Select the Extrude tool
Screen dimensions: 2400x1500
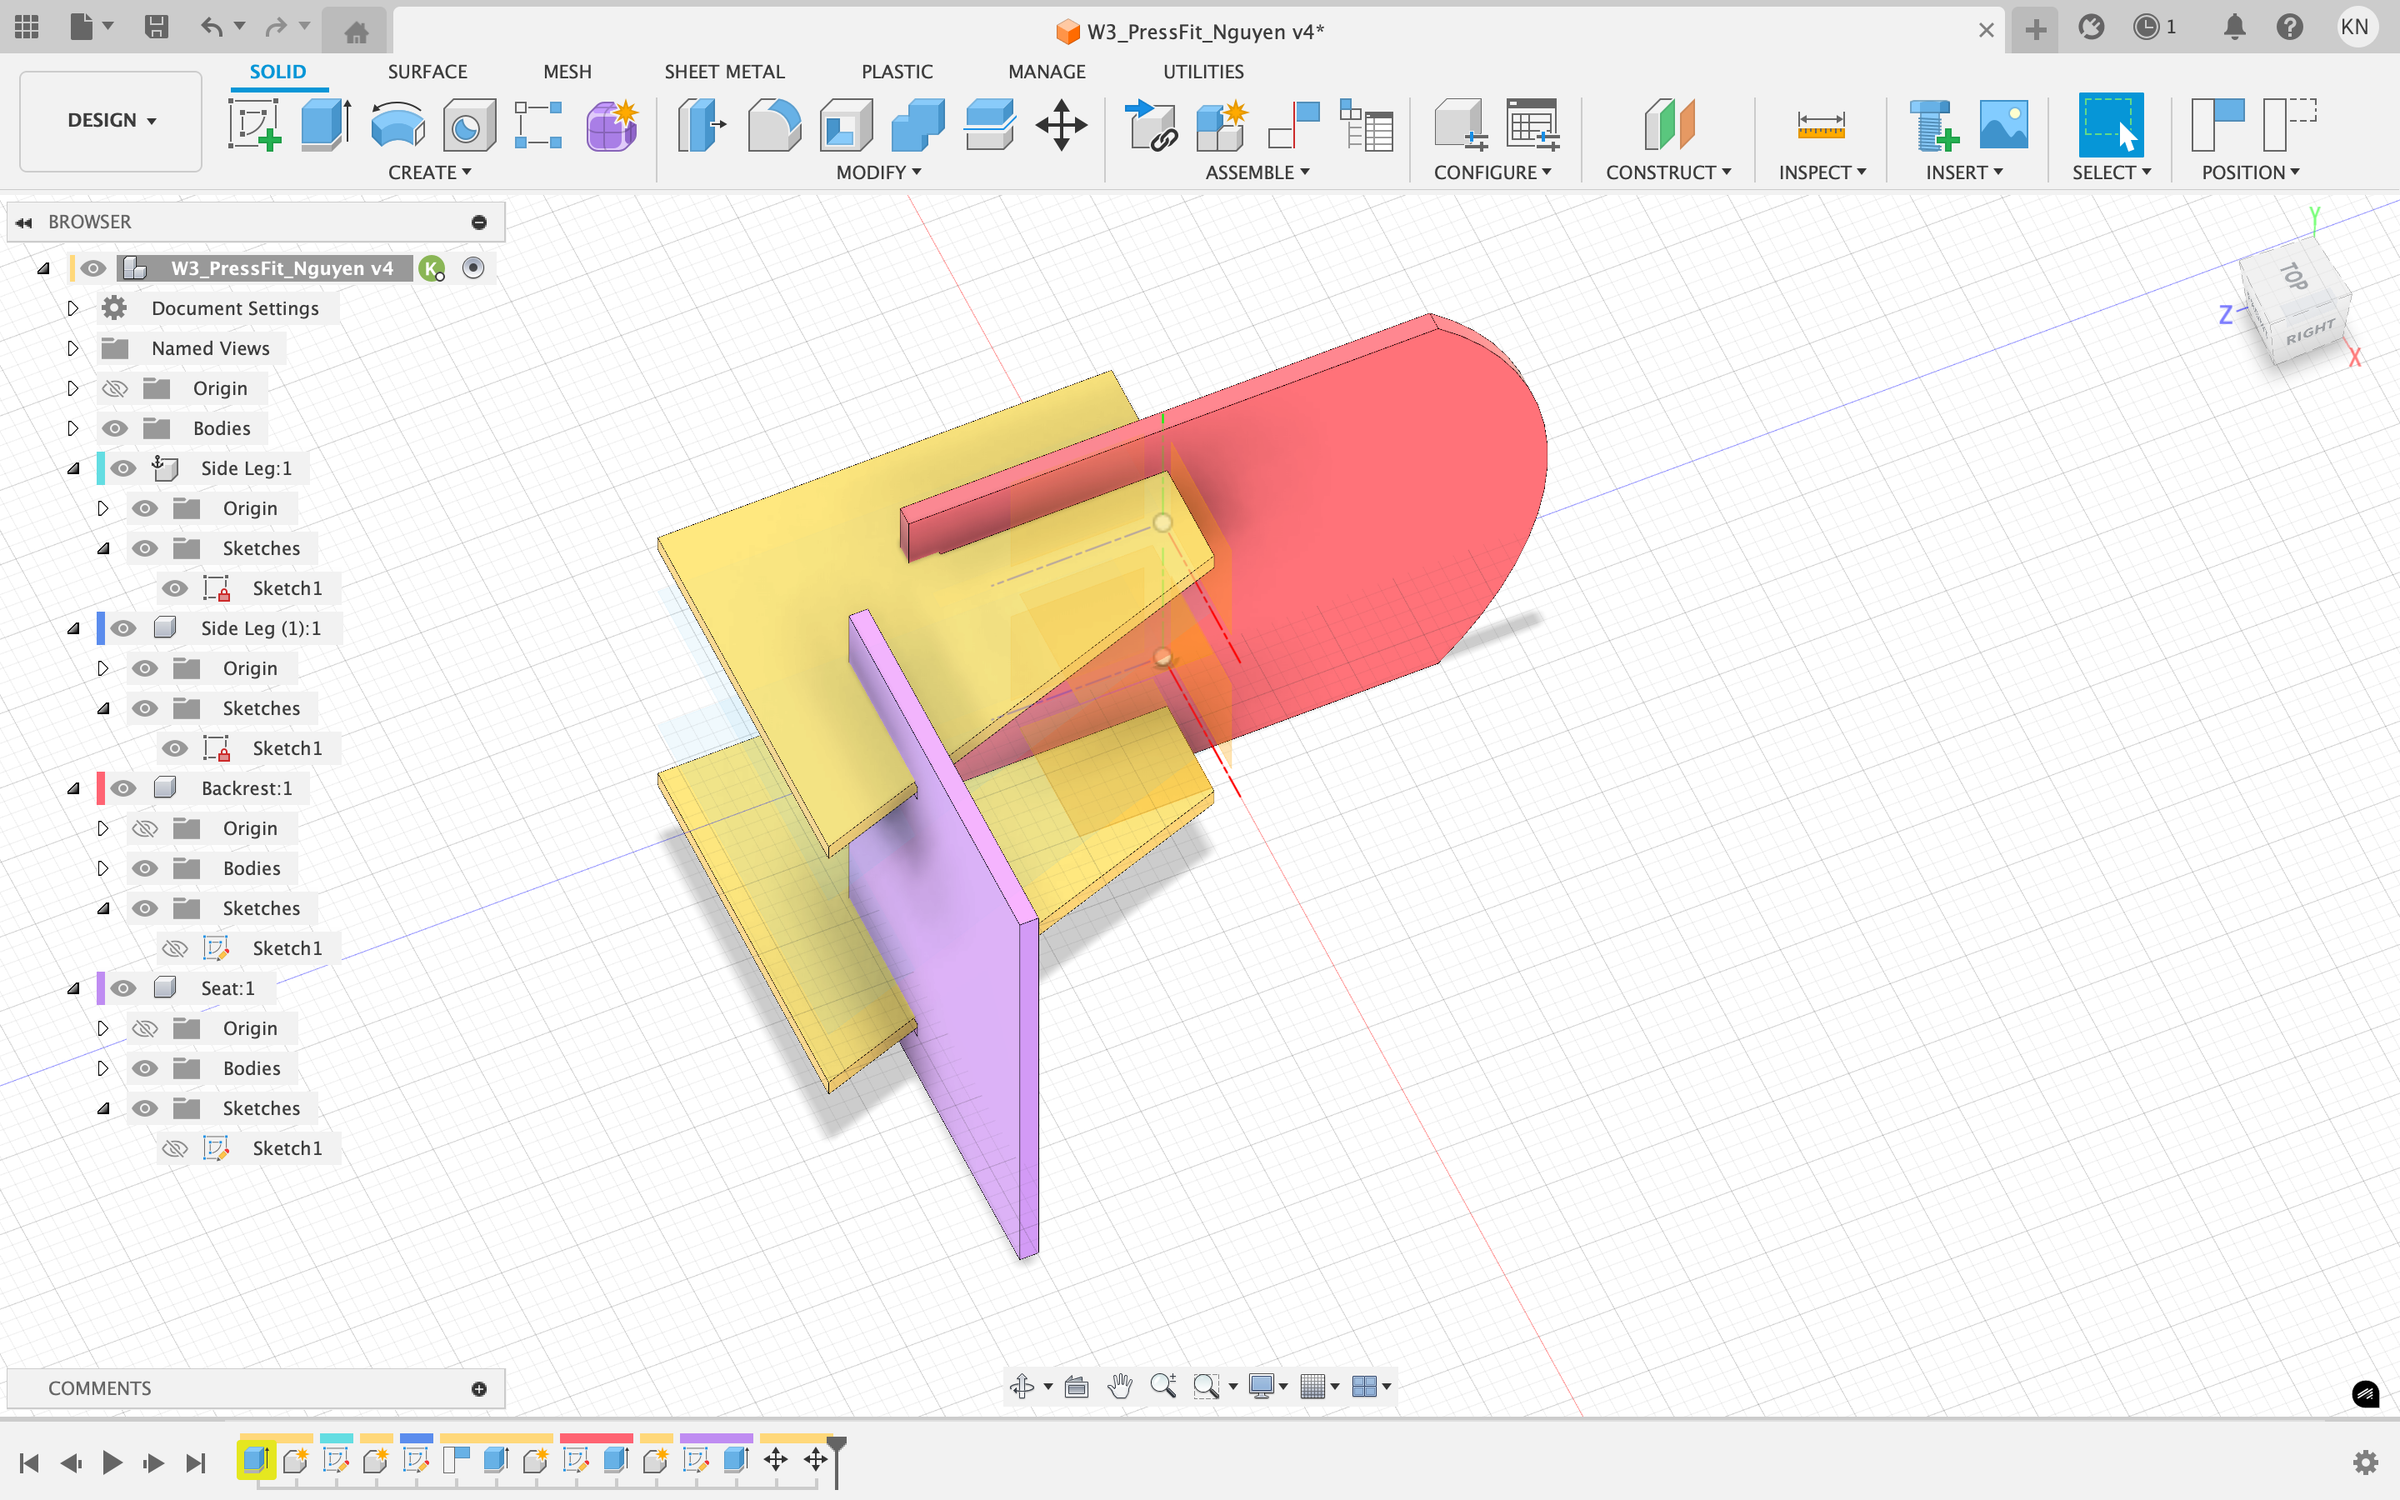point(325,125)
